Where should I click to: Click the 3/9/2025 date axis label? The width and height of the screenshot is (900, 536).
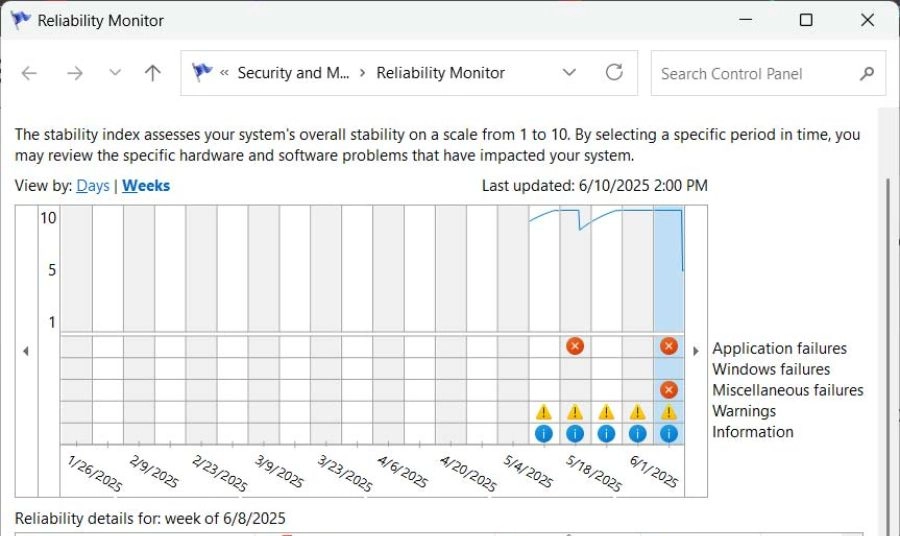[x=279, y=472]
